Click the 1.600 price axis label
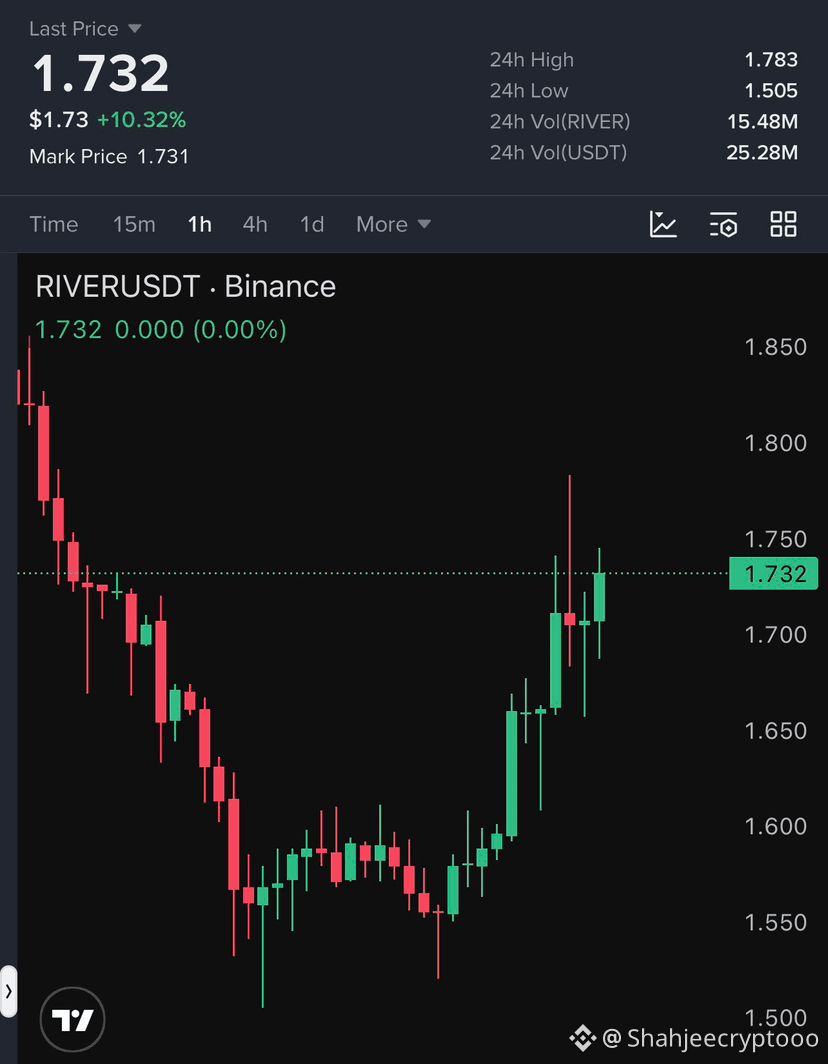 776,826
